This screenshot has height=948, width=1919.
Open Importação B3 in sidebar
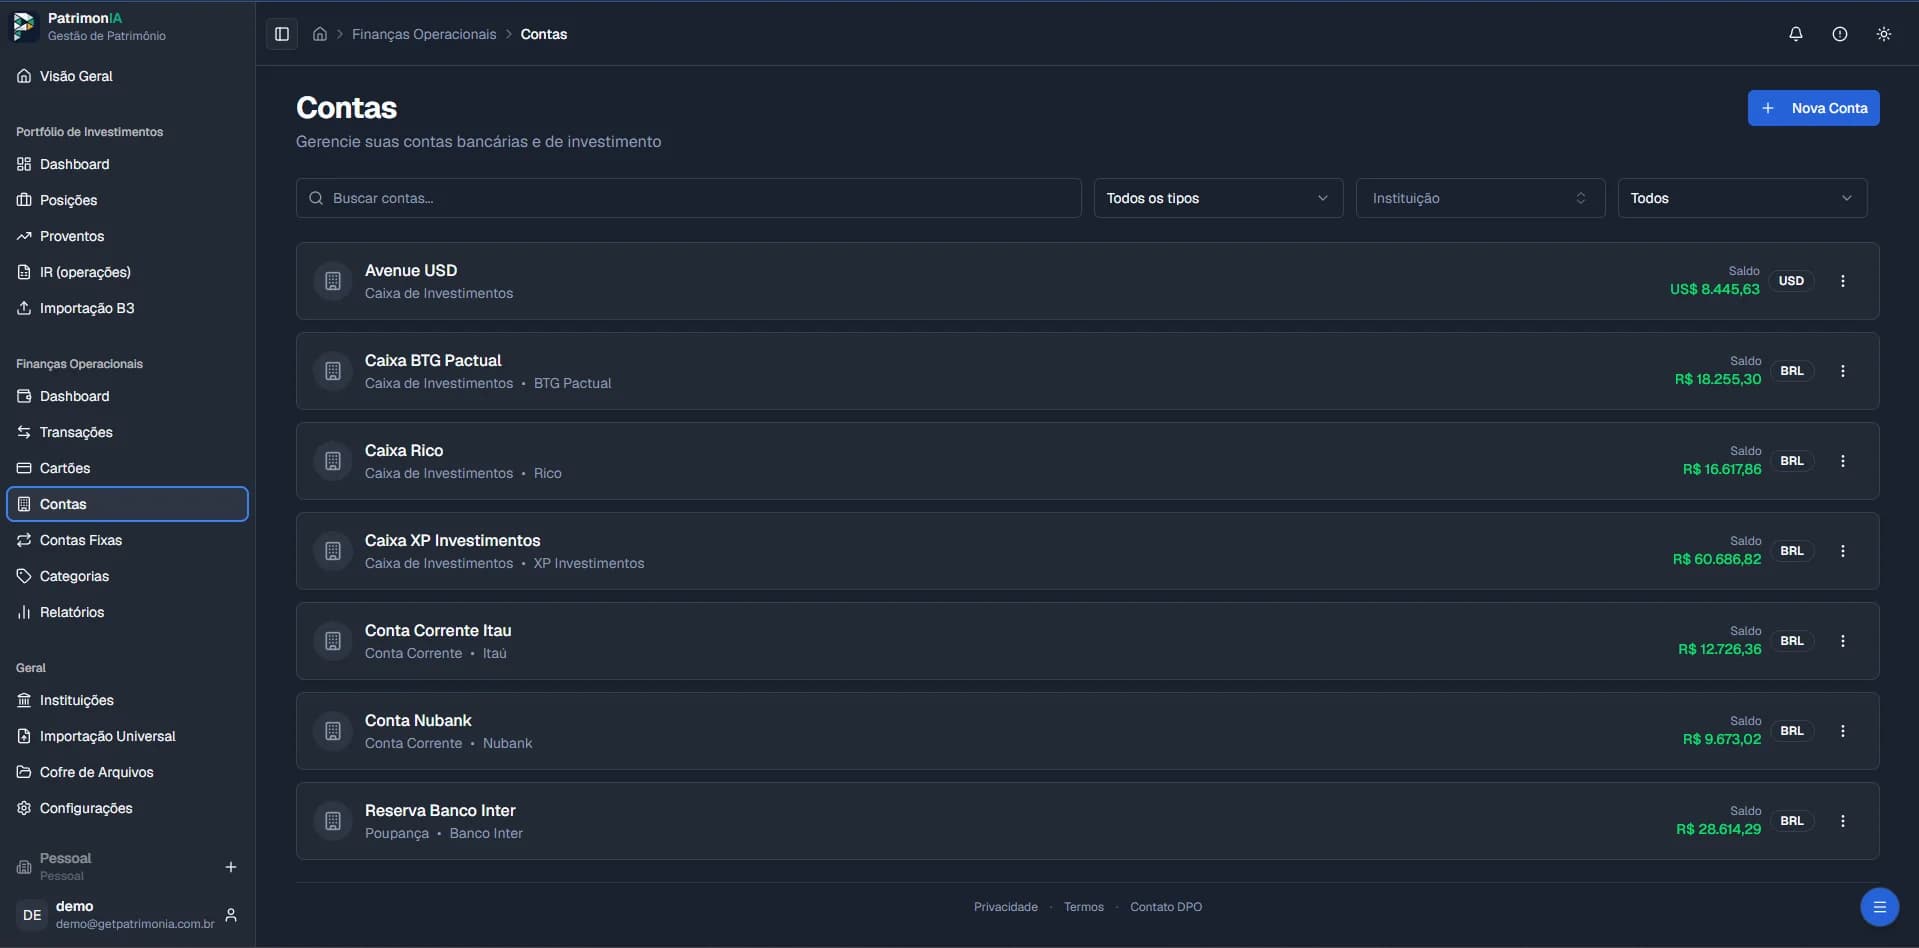127,308
